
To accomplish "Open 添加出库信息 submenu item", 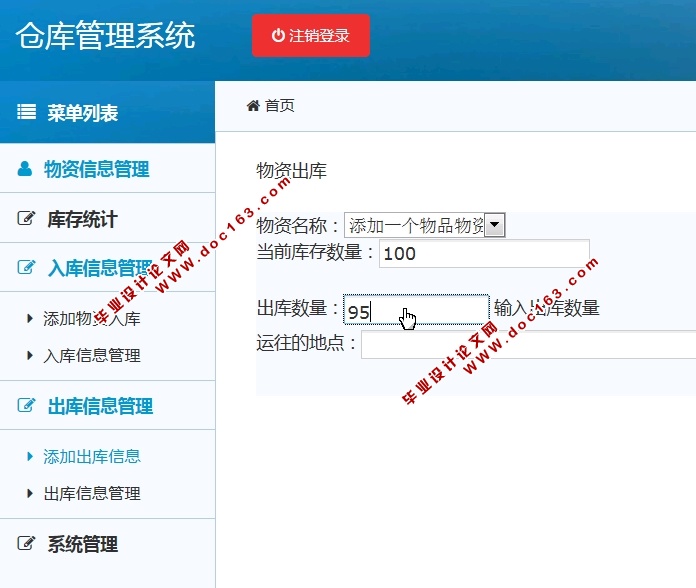I will click(92, 457).
